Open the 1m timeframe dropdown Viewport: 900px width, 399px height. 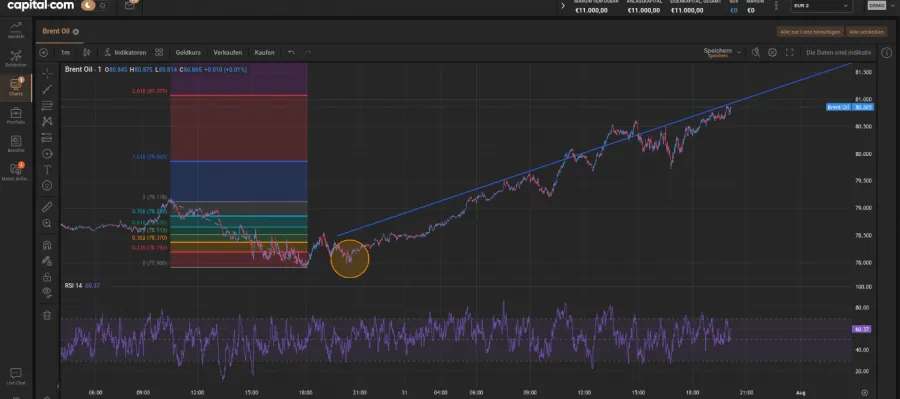[65, 52]
